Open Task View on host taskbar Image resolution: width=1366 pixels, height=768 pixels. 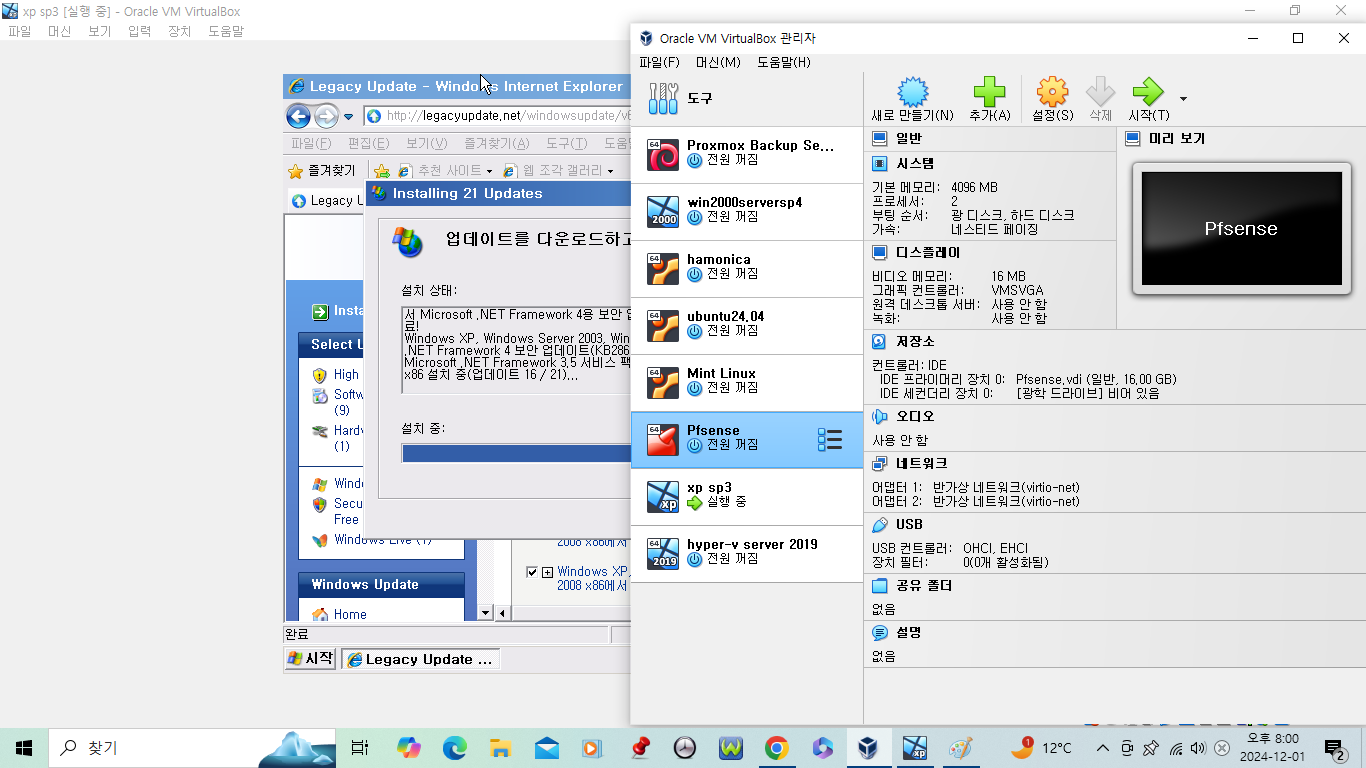[360, 747]
